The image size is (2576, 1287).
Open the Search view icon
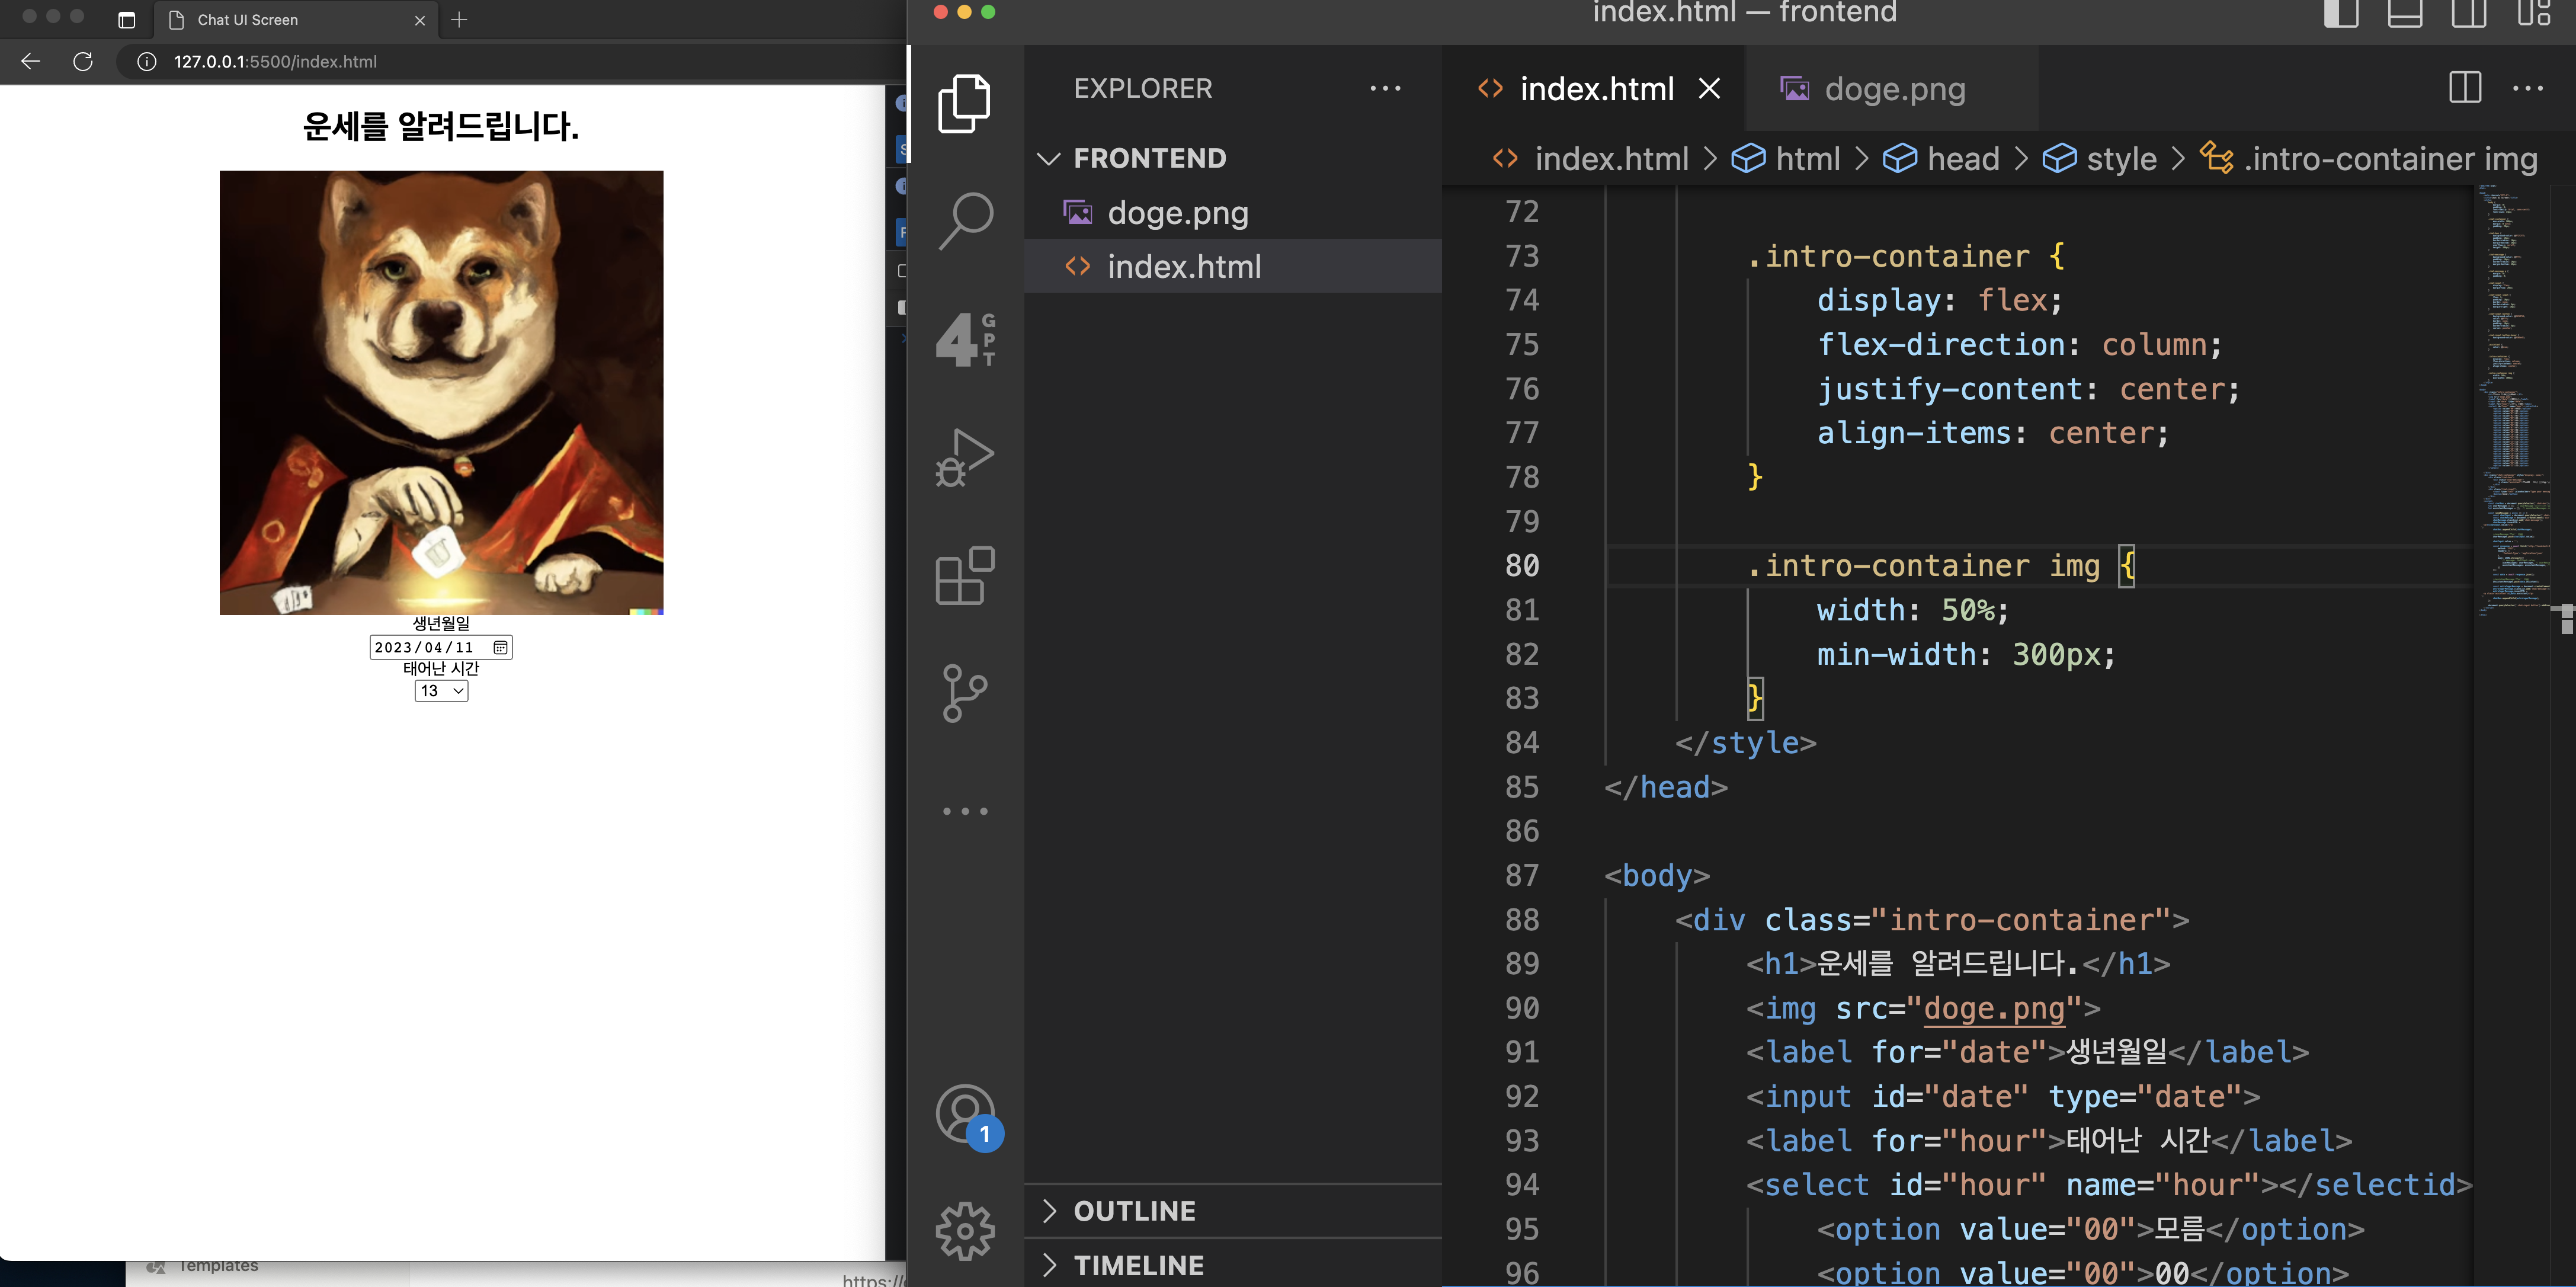pos(964,221)
